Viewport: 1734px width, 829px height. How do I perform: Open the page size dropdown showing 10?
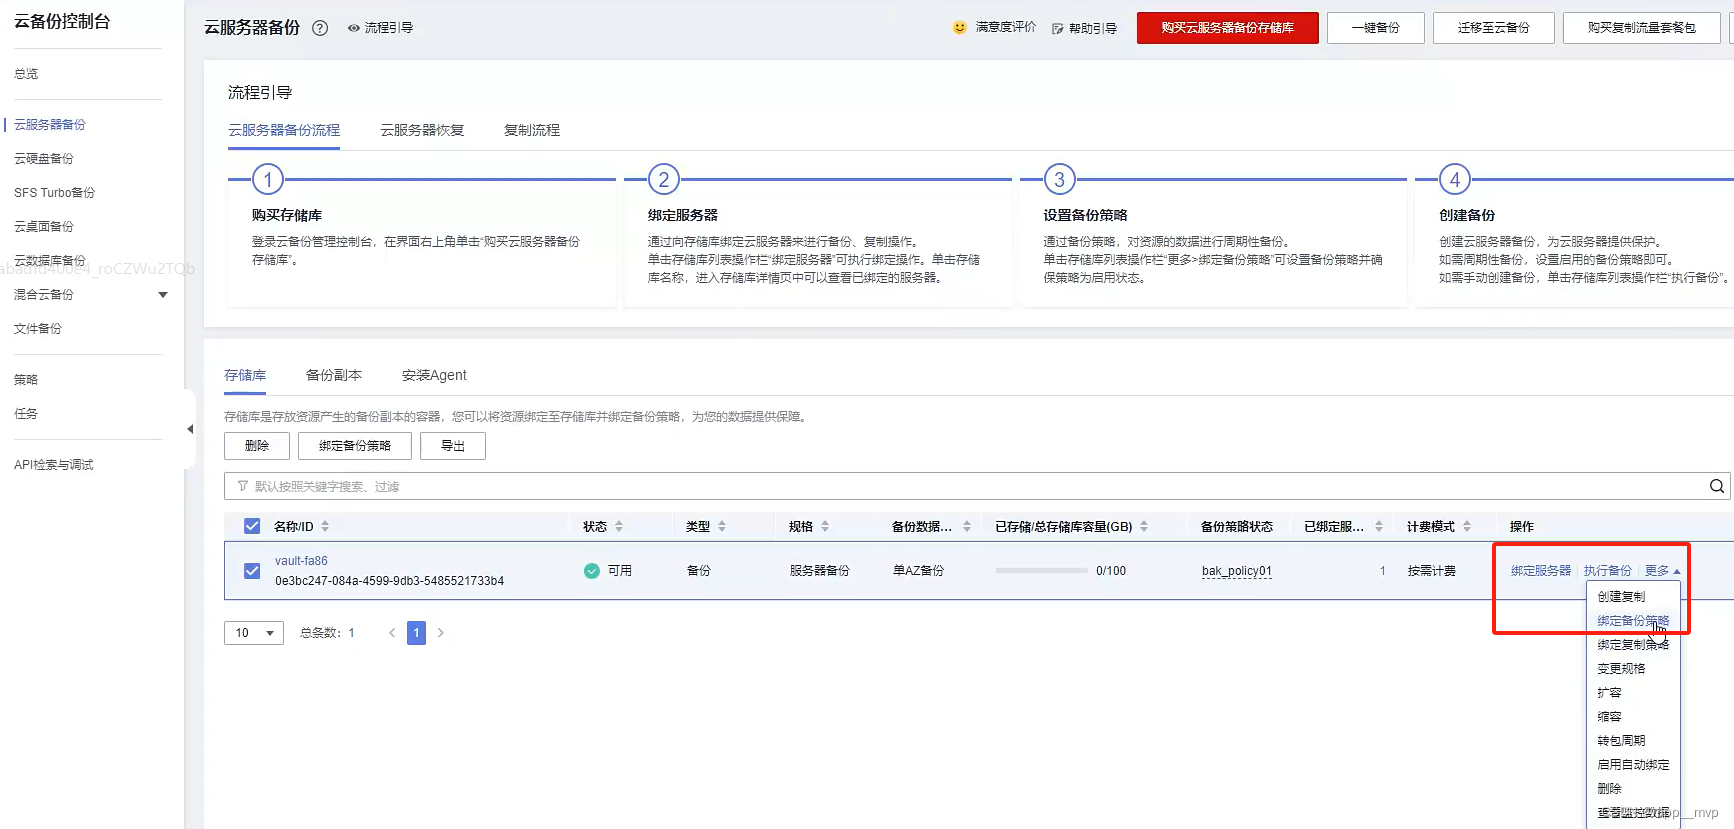(254, 633)
